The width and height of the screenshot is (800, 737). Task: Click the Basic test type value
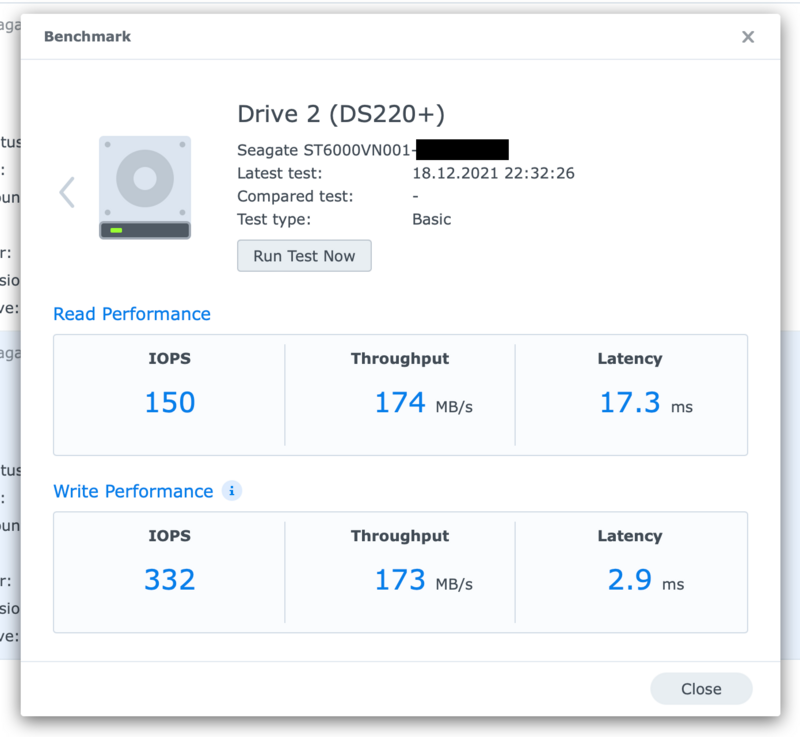coord(431,219)
